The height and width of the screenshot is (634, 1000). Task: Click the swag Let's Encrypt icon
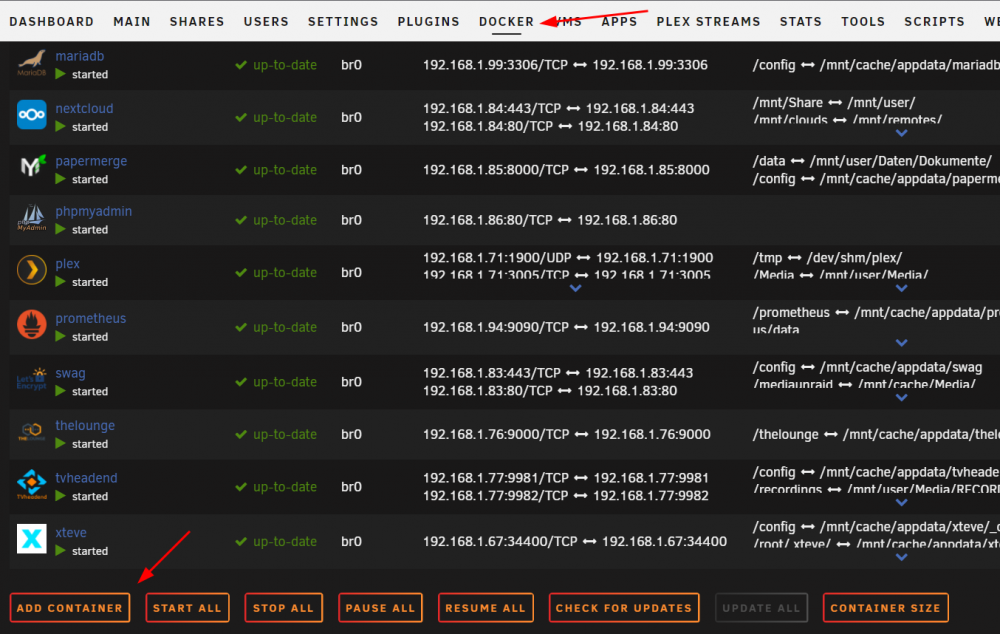[31, 380]
